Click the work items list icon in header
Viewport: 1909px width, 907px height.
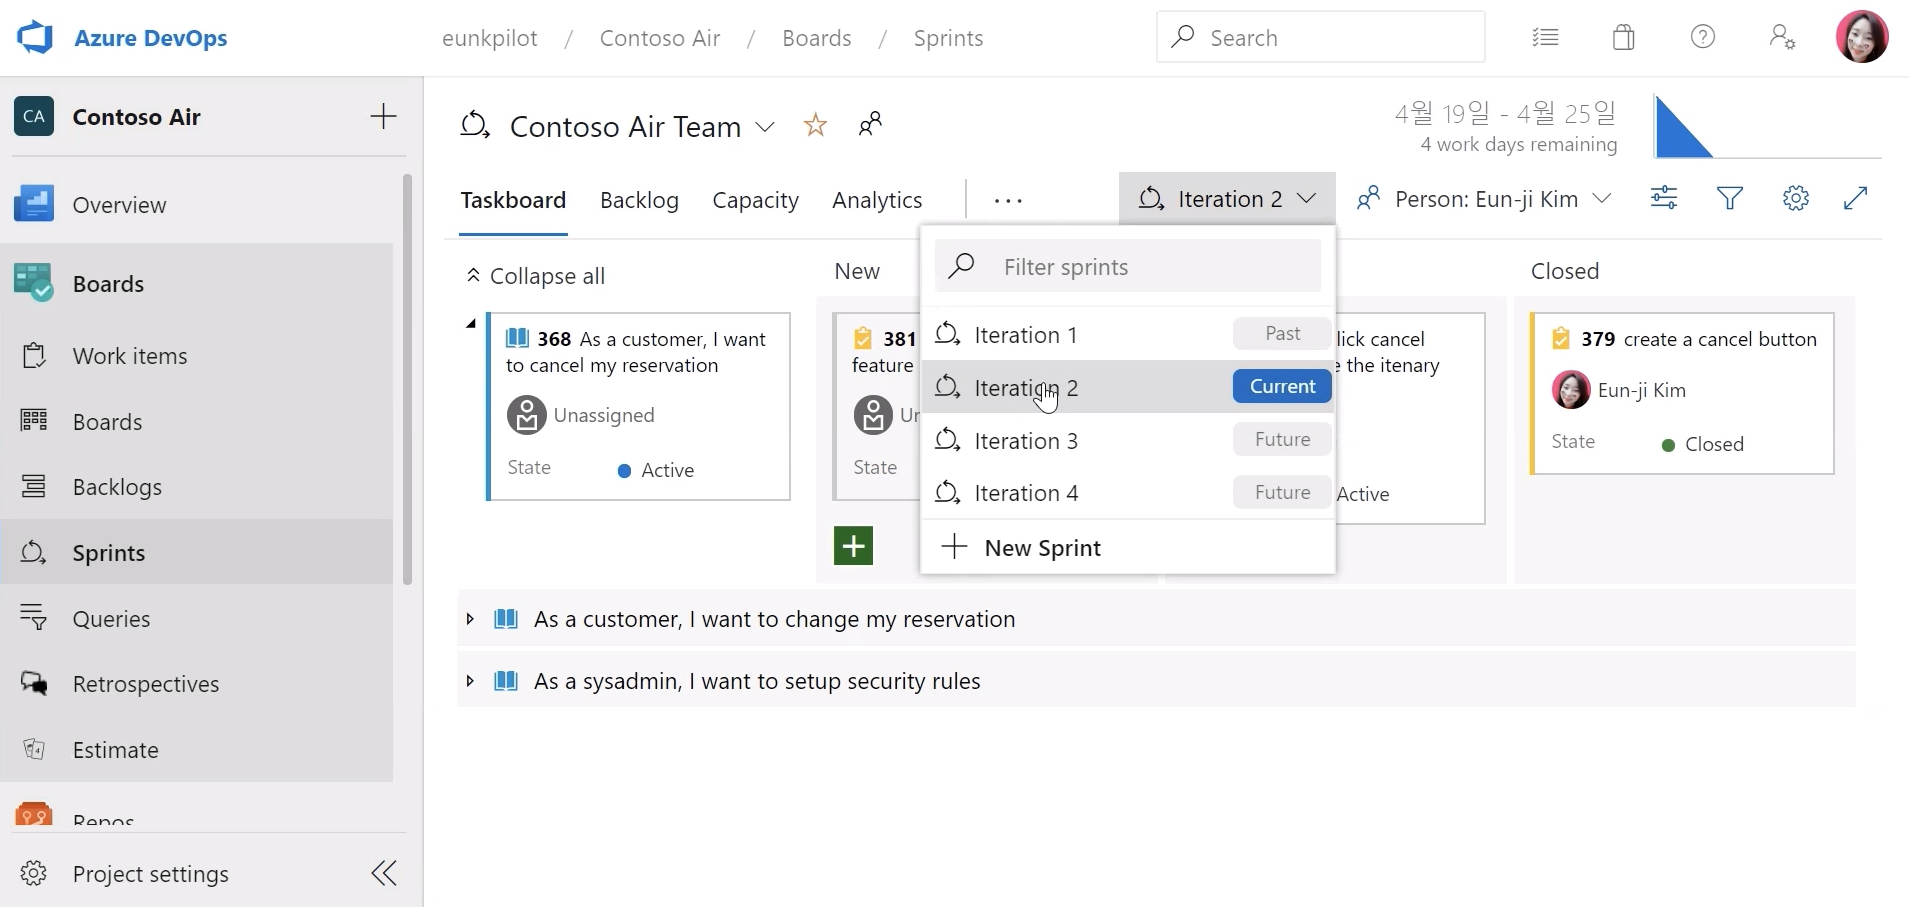click(1545, 38)
